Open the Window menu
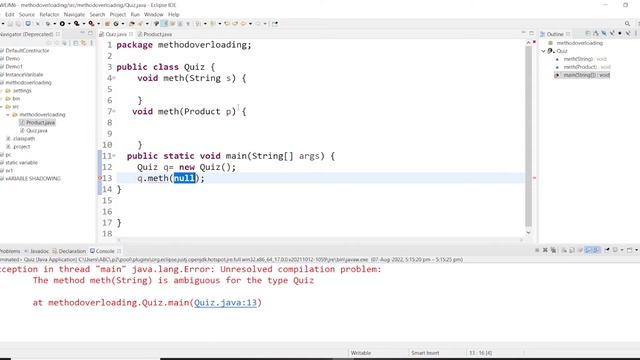The width and height of the screenshot is (640, 360). pyautogui.click(x=153, y=14)
